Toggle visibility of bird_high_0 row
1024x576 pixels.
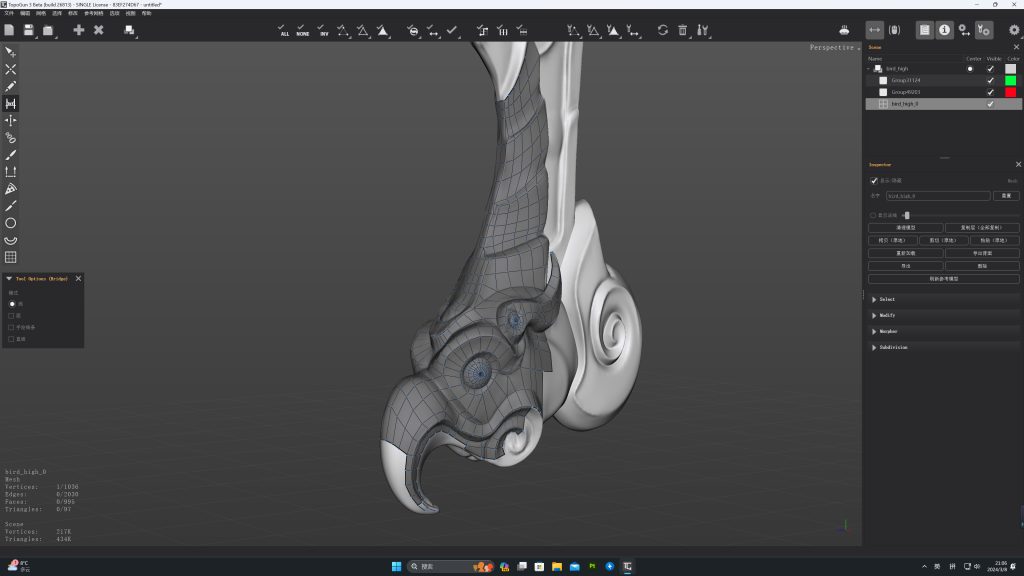click(990, 104)
